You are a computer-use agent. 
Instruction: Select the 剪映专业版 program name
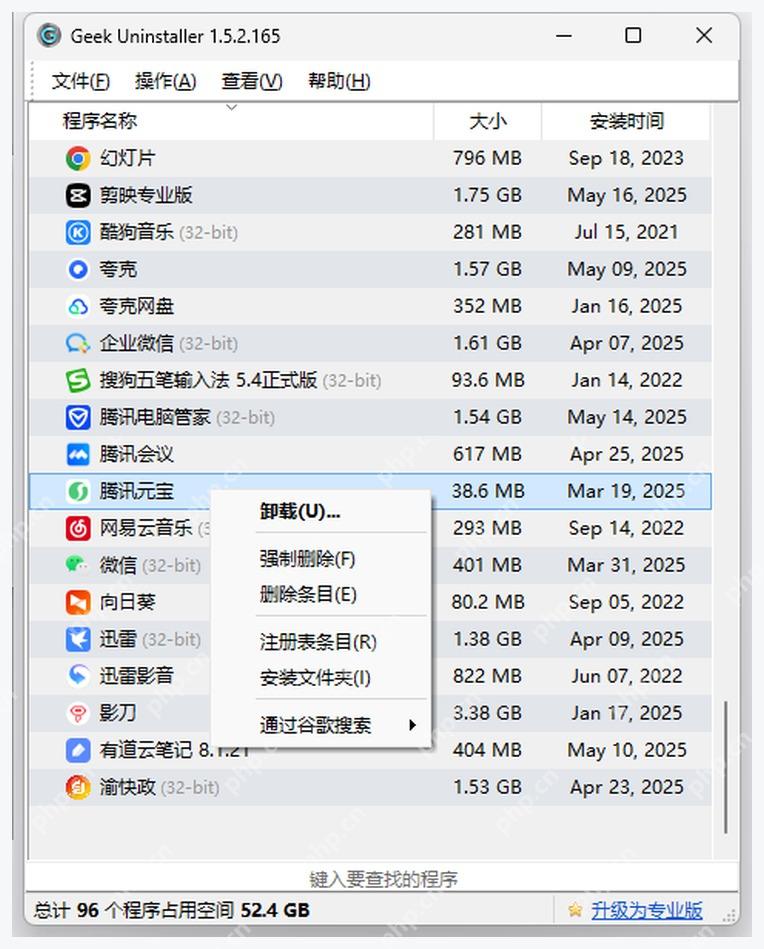tap(146, 195)
